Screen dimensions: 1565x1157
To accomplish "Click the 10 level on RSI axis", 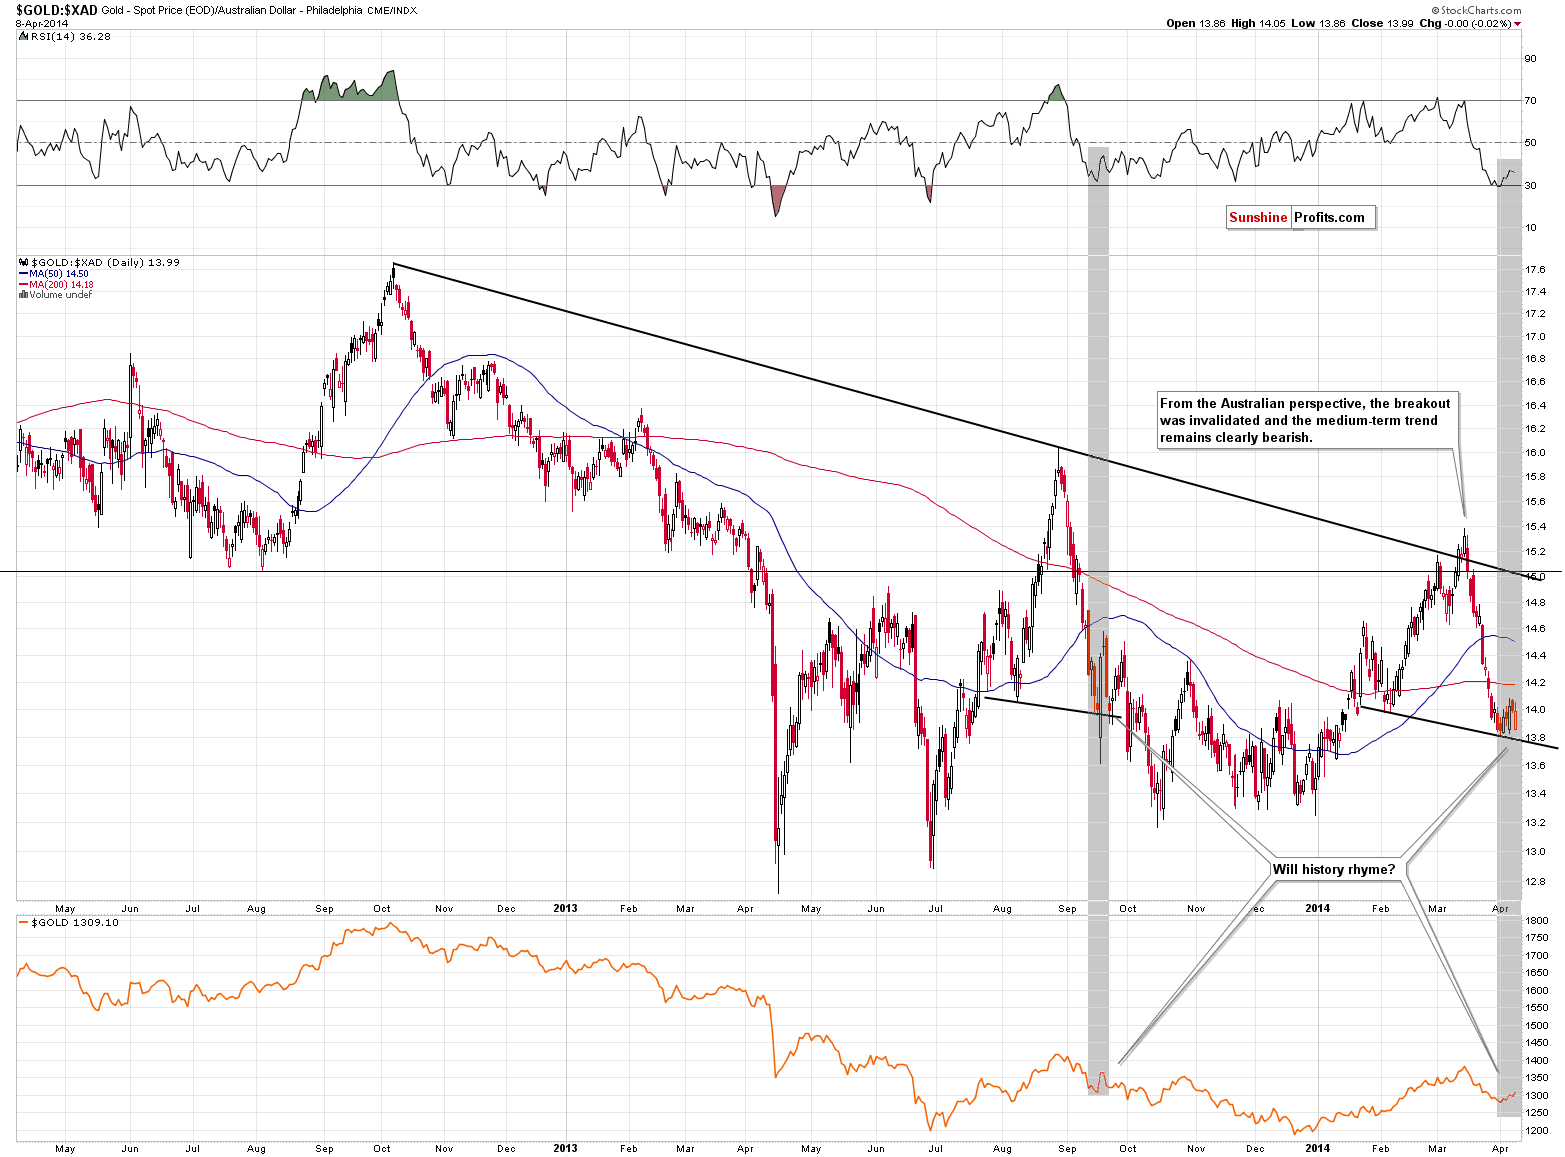I will tap(1530, 227).
